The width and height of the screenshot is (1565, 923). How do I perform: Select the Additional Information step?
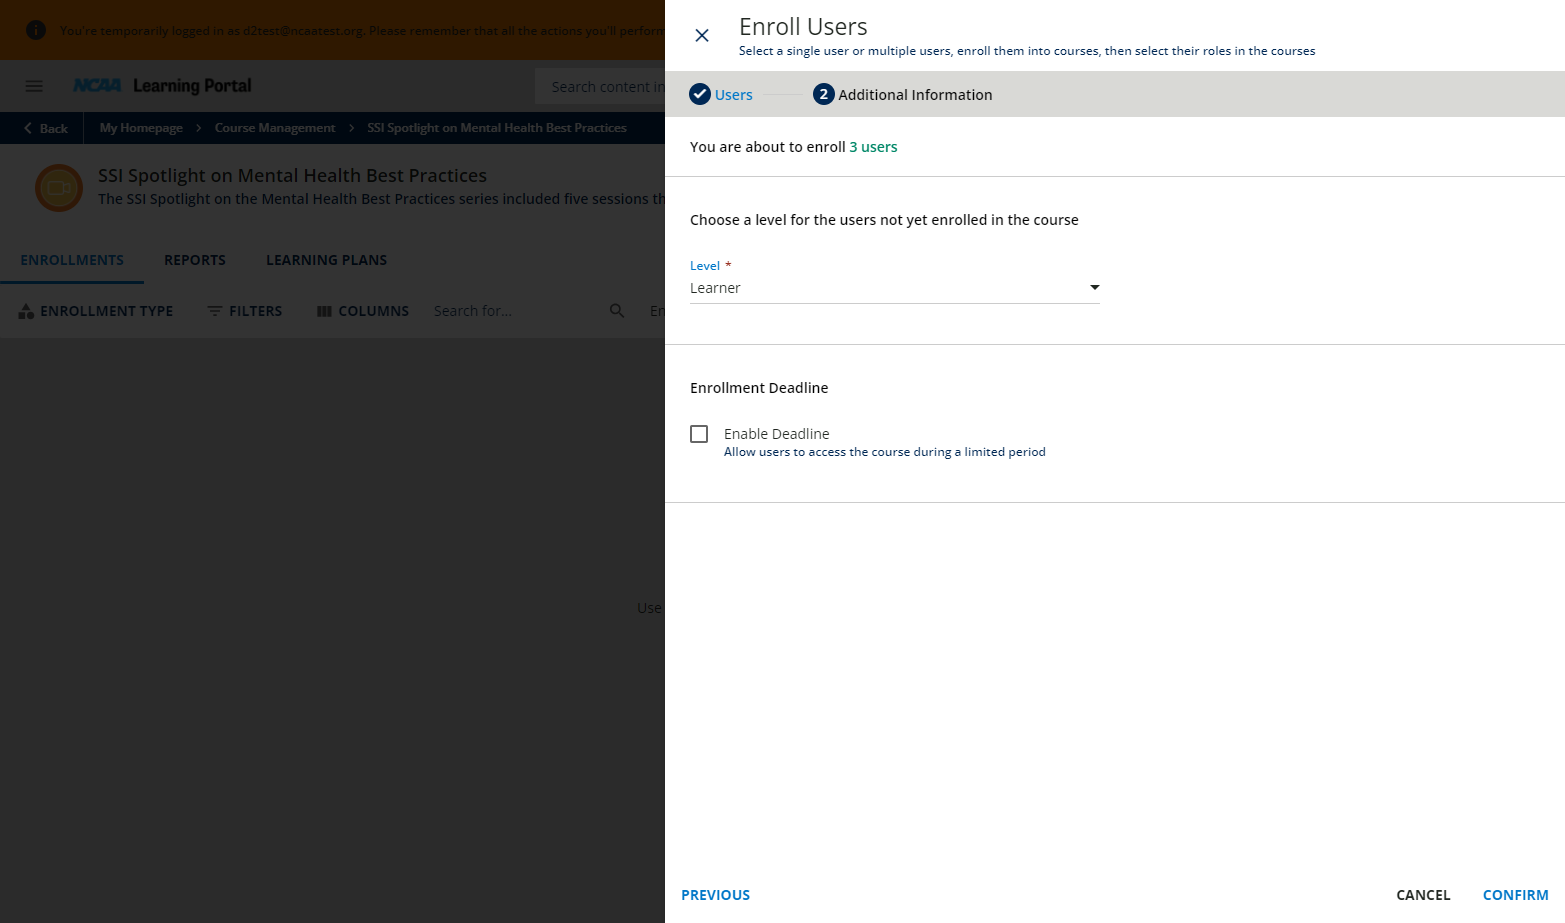915,95
